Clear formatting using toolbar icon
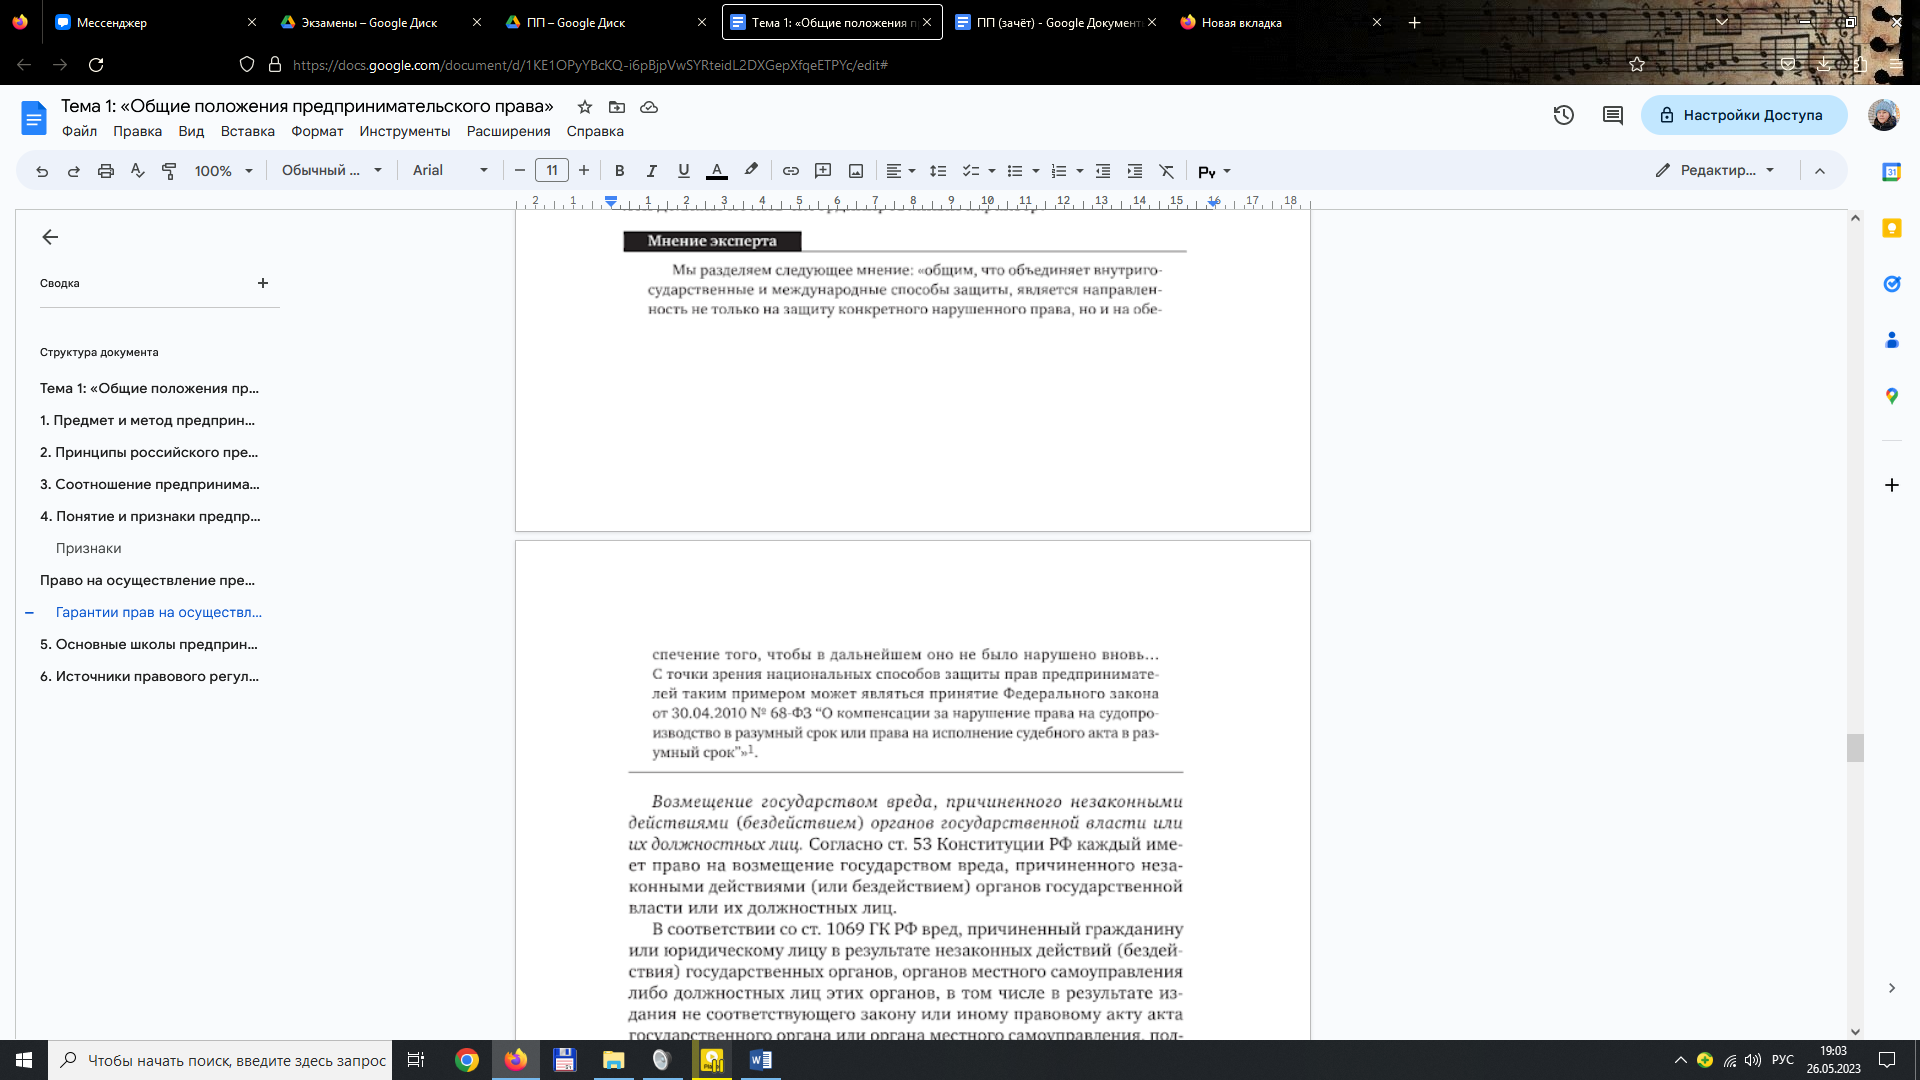 point(1167,171)
